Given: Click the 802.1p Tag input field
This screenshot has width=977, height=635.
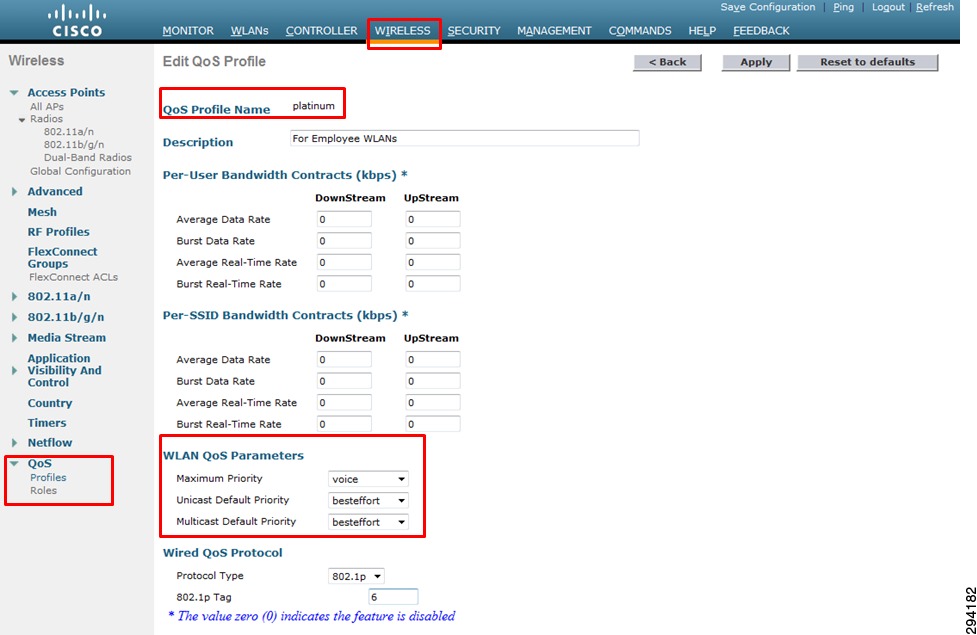Looking at the screenshot, I should (393, 597).
